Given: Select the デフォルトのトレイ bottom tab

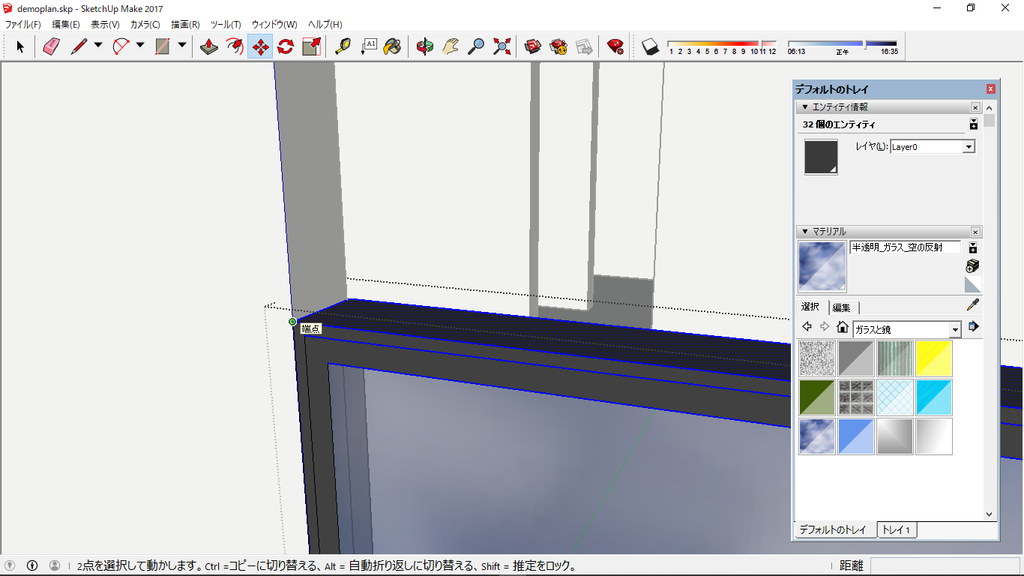Looking at the screenshot, I should [x=833, y=530].
